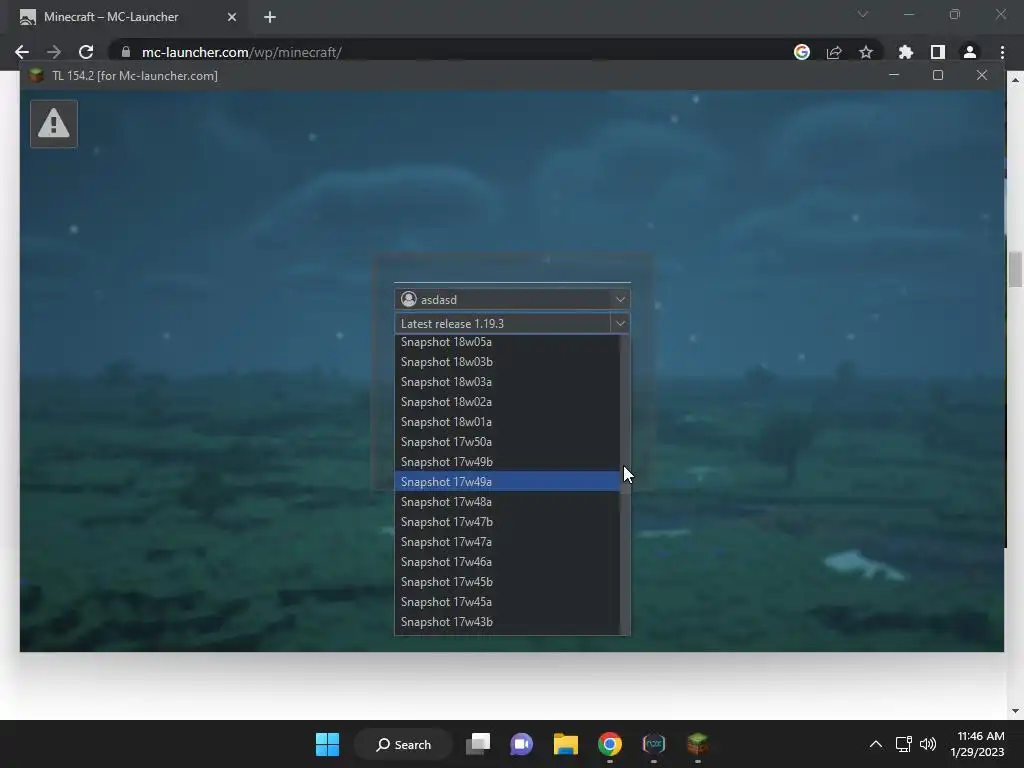This screenshot has width=1024, height=768.
Task: Open Chat app on taskbar
Action: tap(522, 744)
